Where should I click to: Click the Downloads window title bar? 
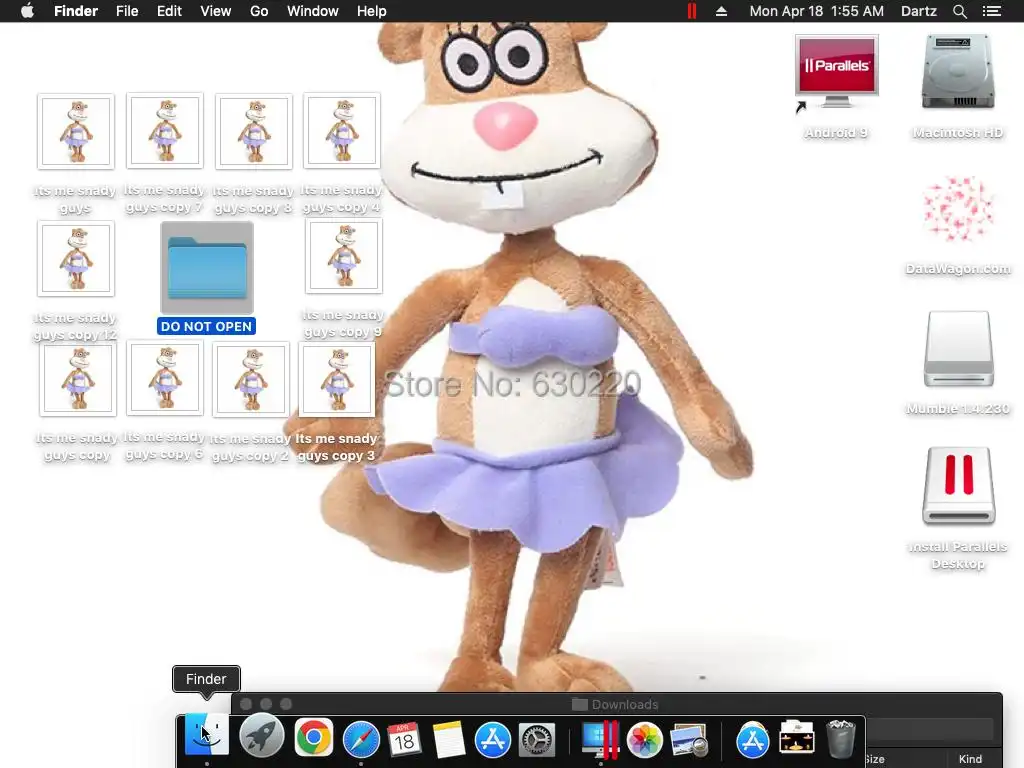[616, 704]
